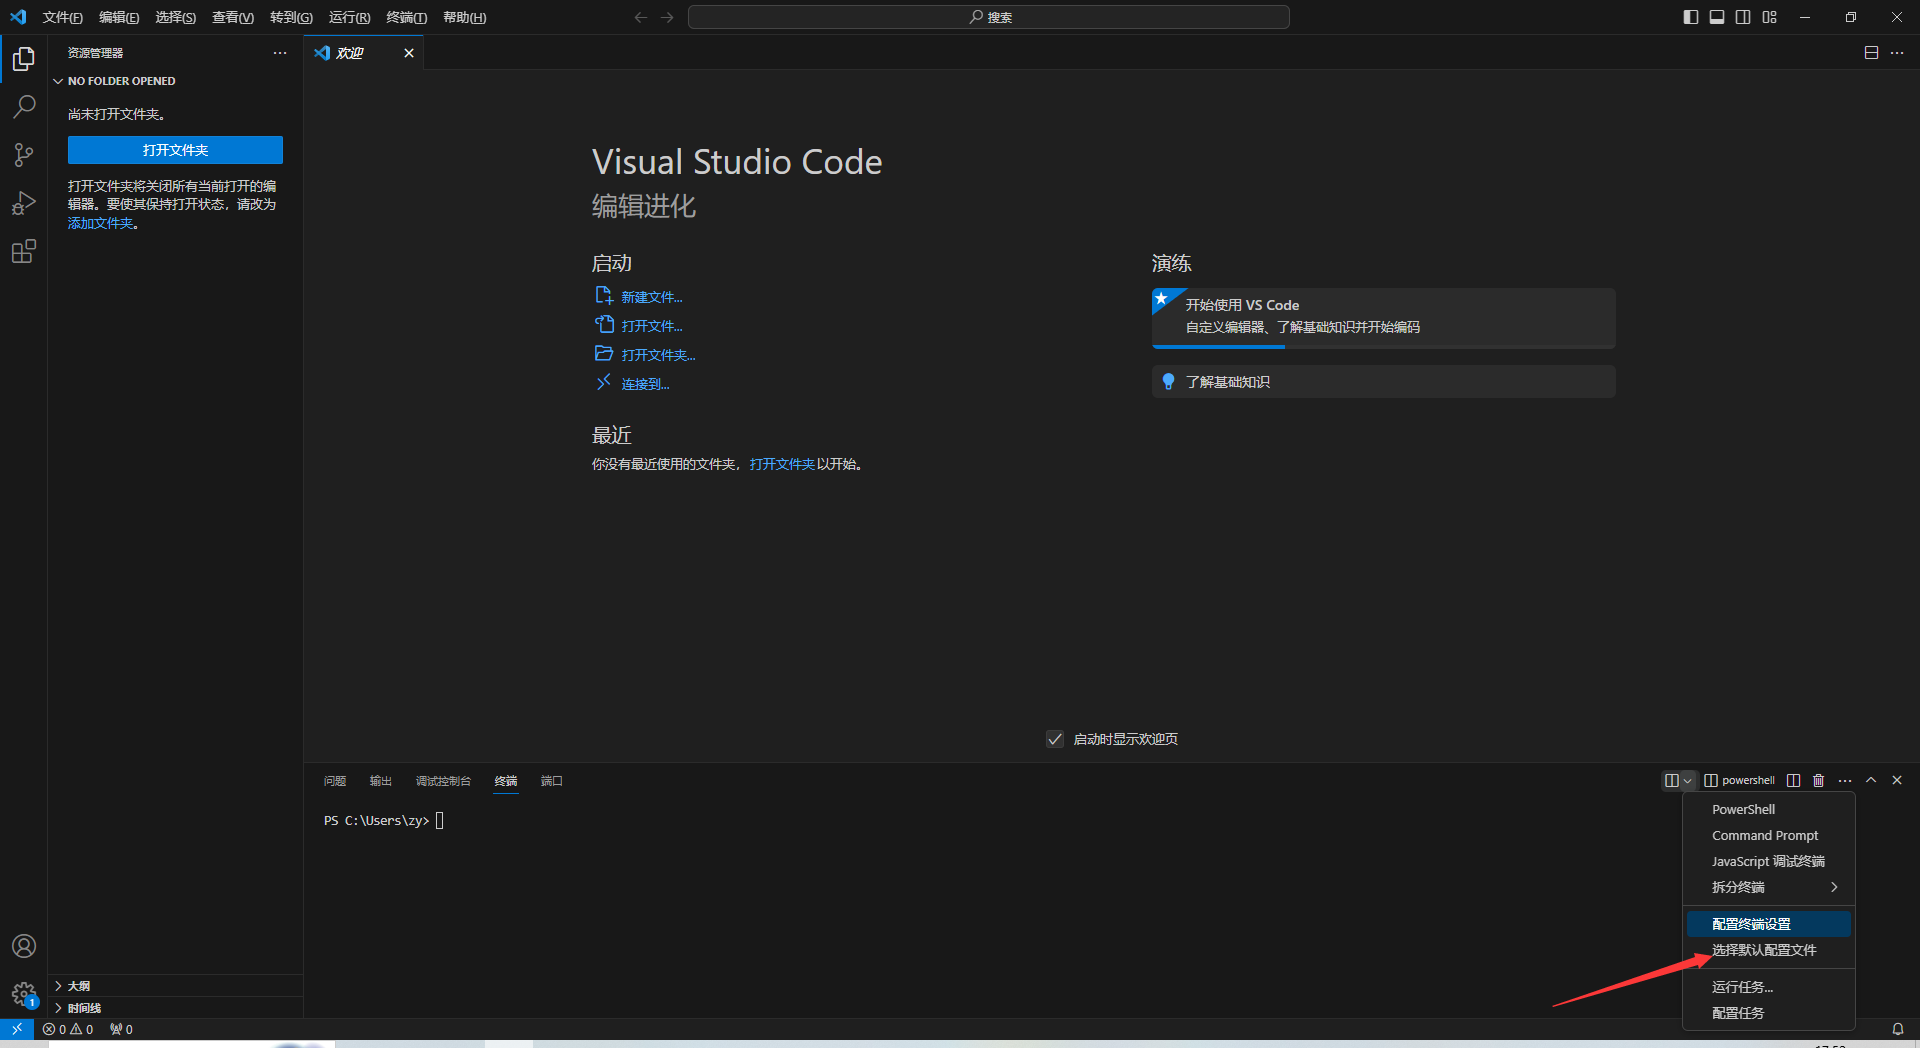Close the 欢迎 welcome tab
This screenshot has height=1048, width=1920.
pos(409,53)
